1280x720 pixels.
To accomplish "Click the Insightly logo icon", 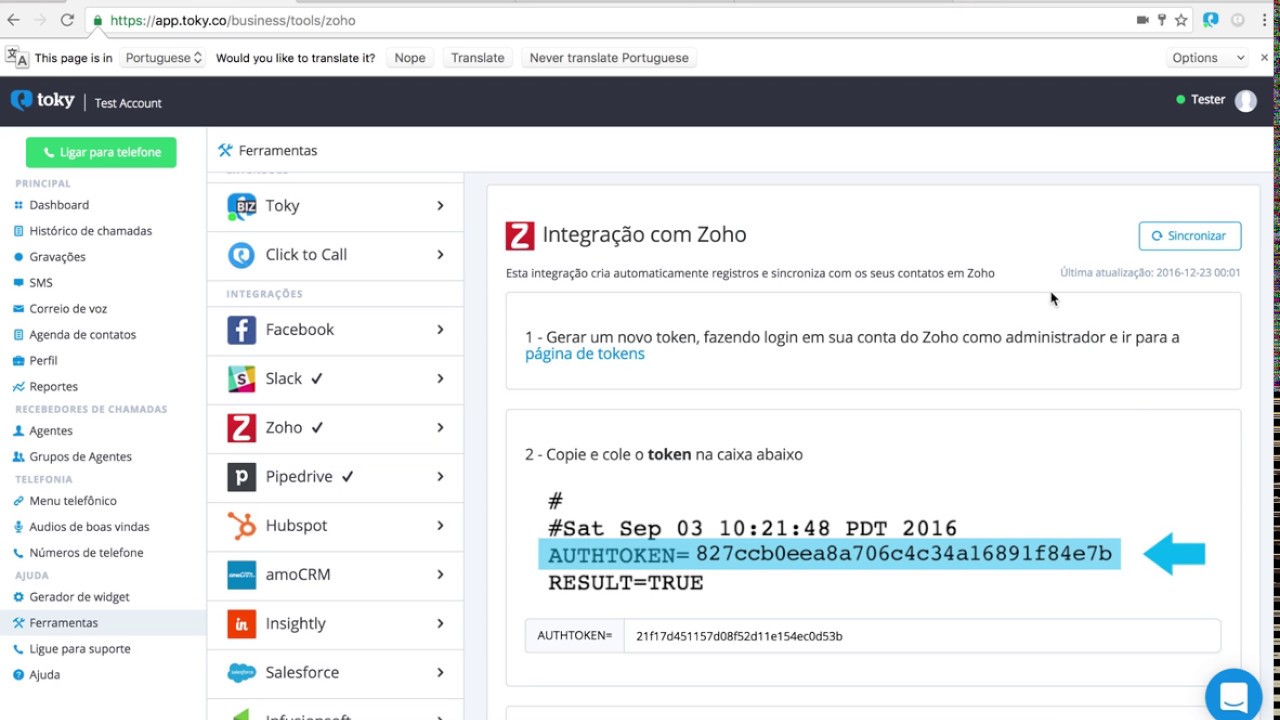I will click(x=241, y=624).
